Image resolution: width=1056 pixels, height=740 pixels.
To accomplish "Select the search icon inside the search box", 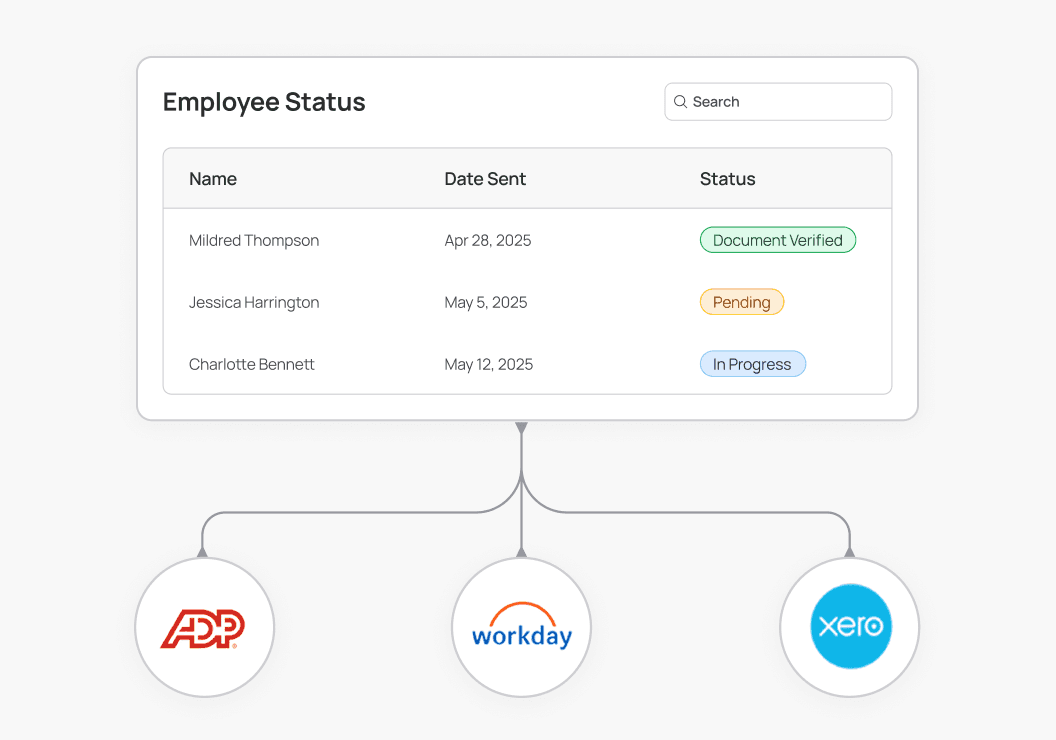I will pos(680,101).
